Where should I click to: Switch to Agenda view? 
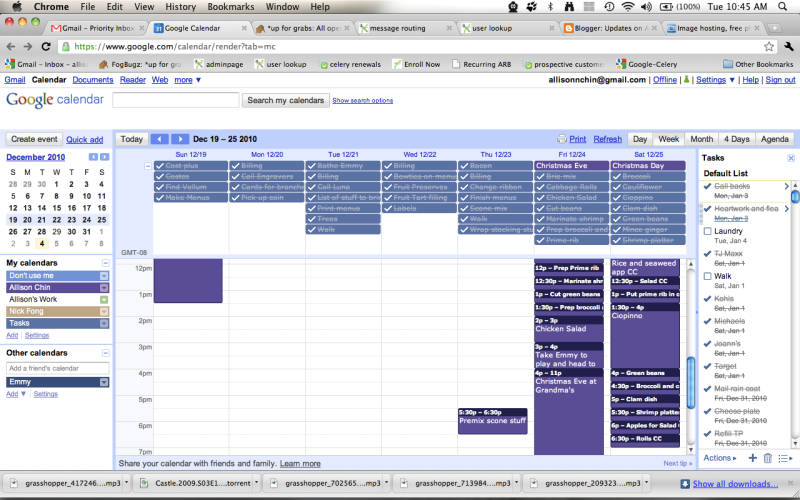(774, 139)
